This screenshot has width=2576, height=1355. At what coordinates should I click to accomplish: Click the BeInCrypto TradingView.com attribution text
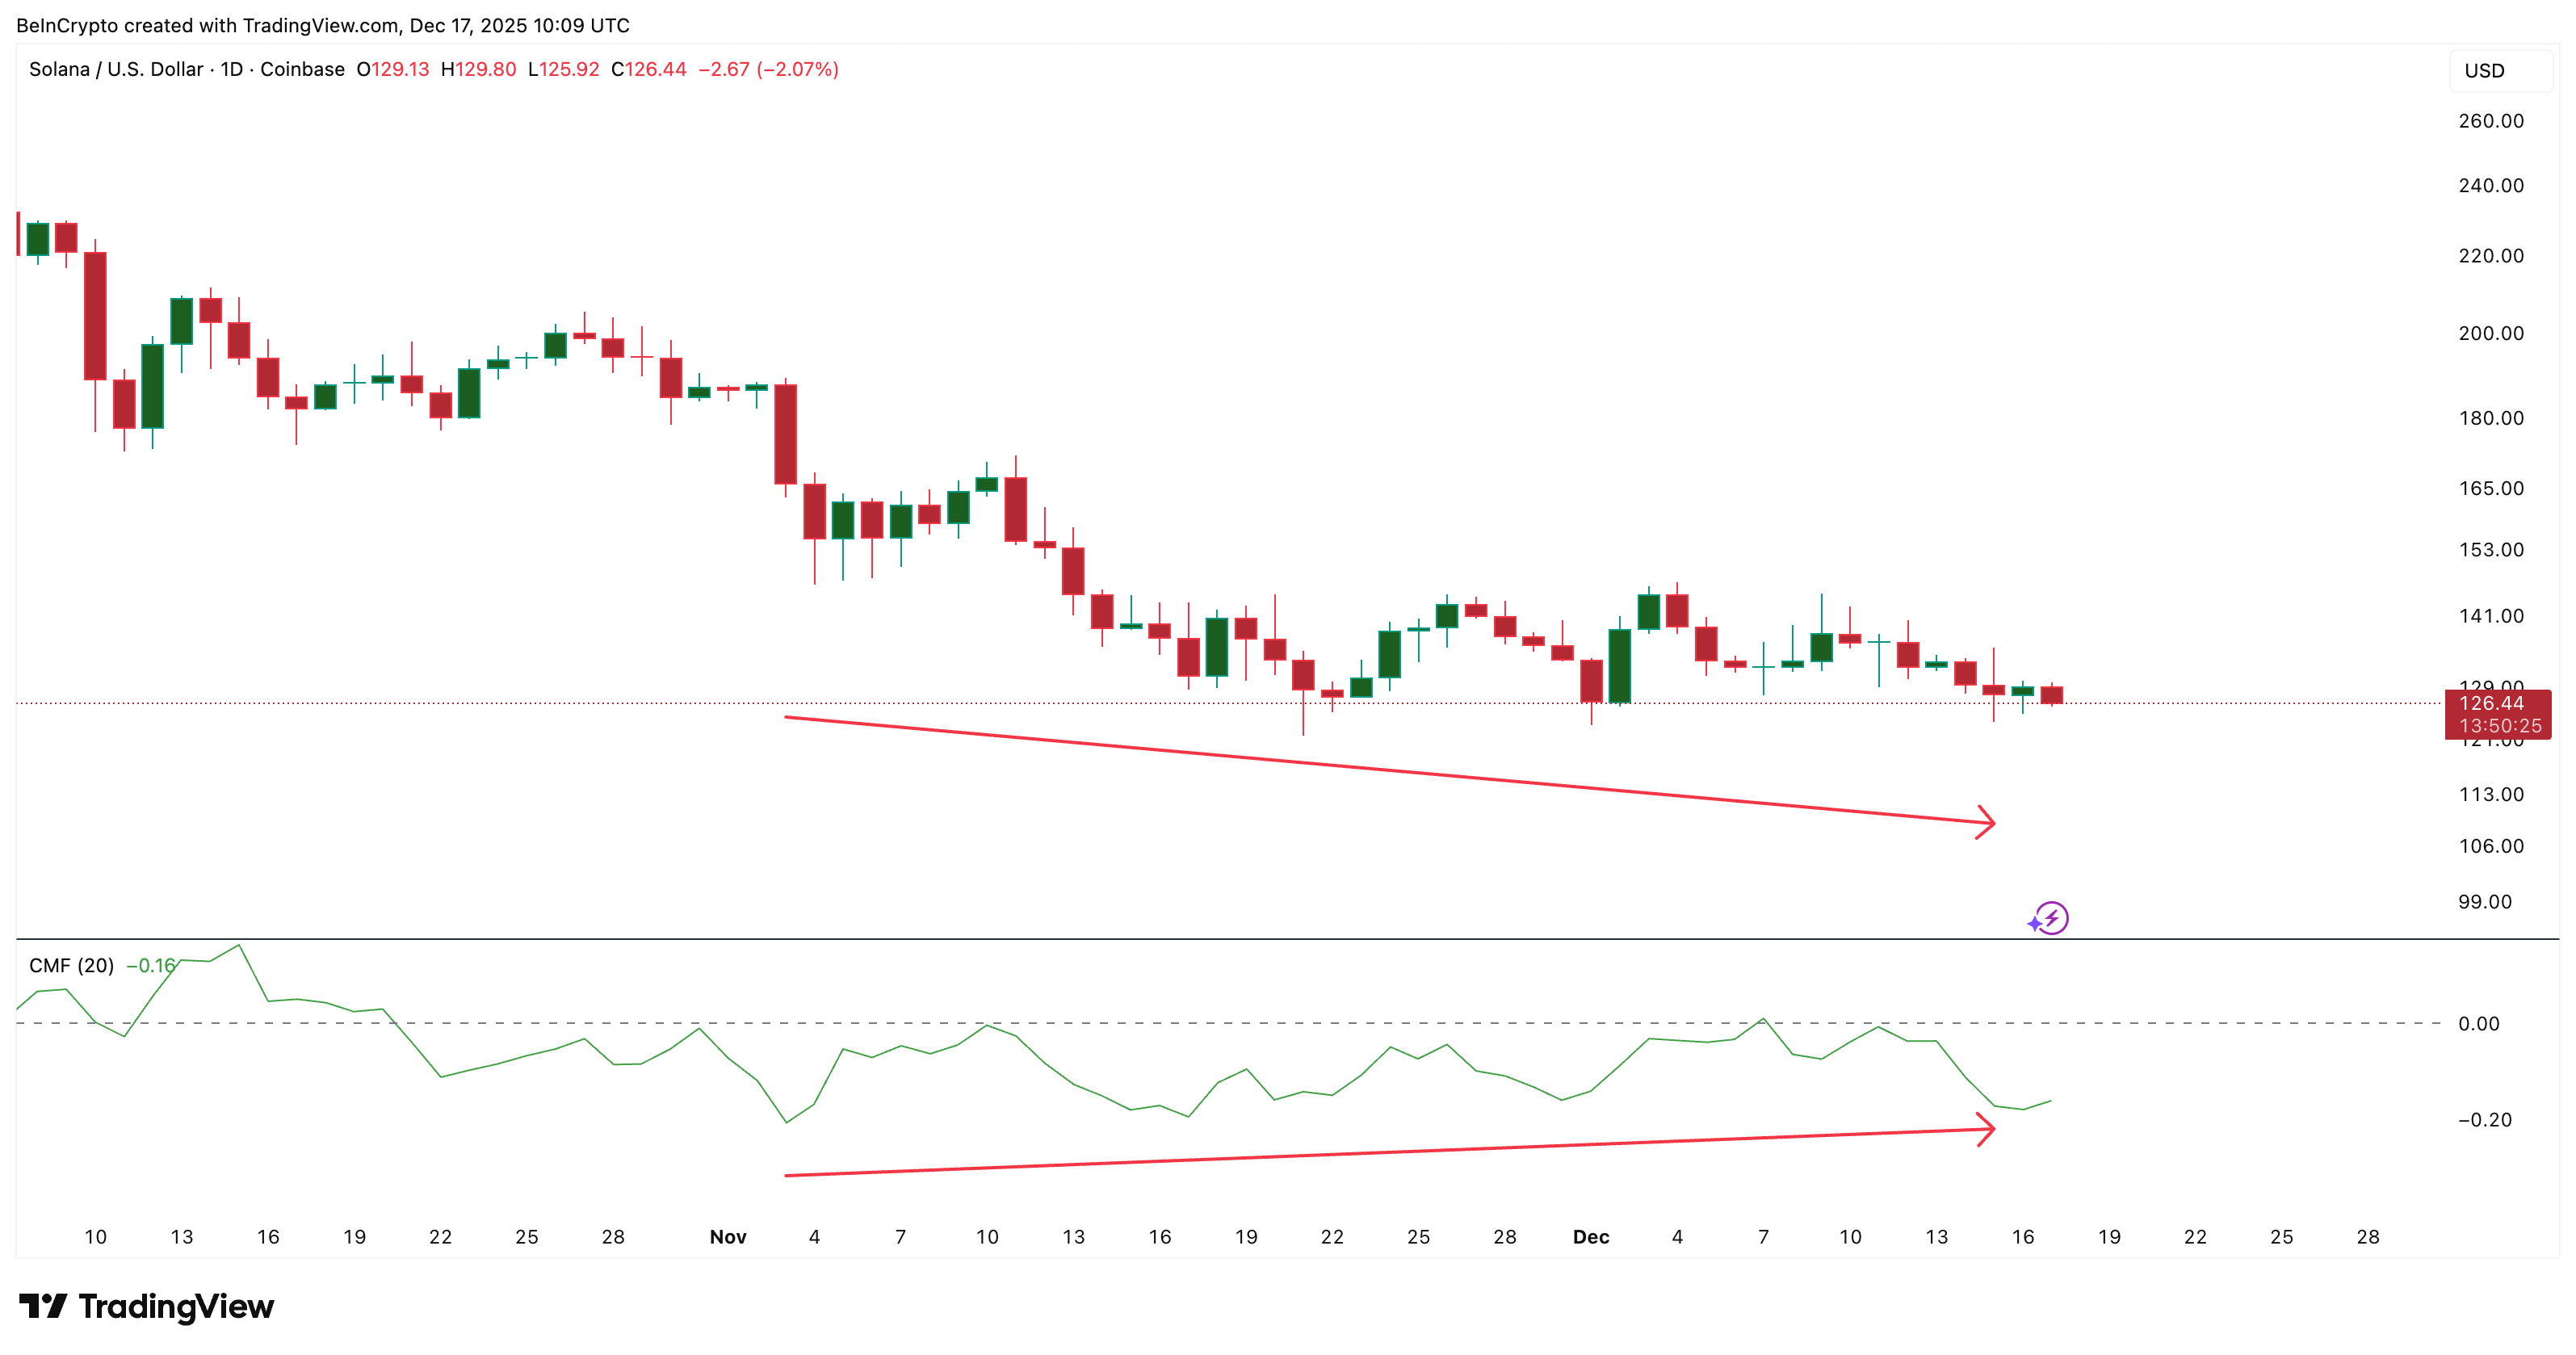click(320, 25)
